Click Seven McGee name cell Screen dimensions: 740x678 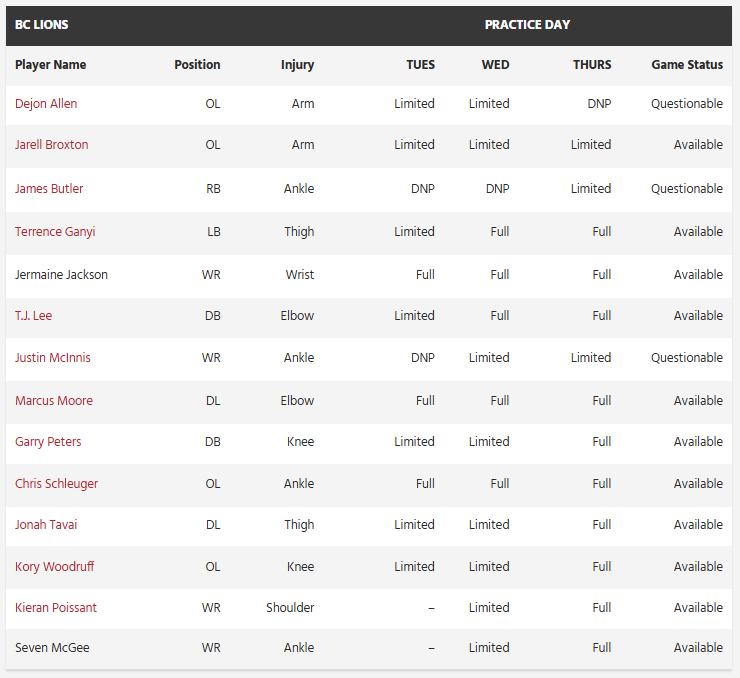click(x=52, y=648)
